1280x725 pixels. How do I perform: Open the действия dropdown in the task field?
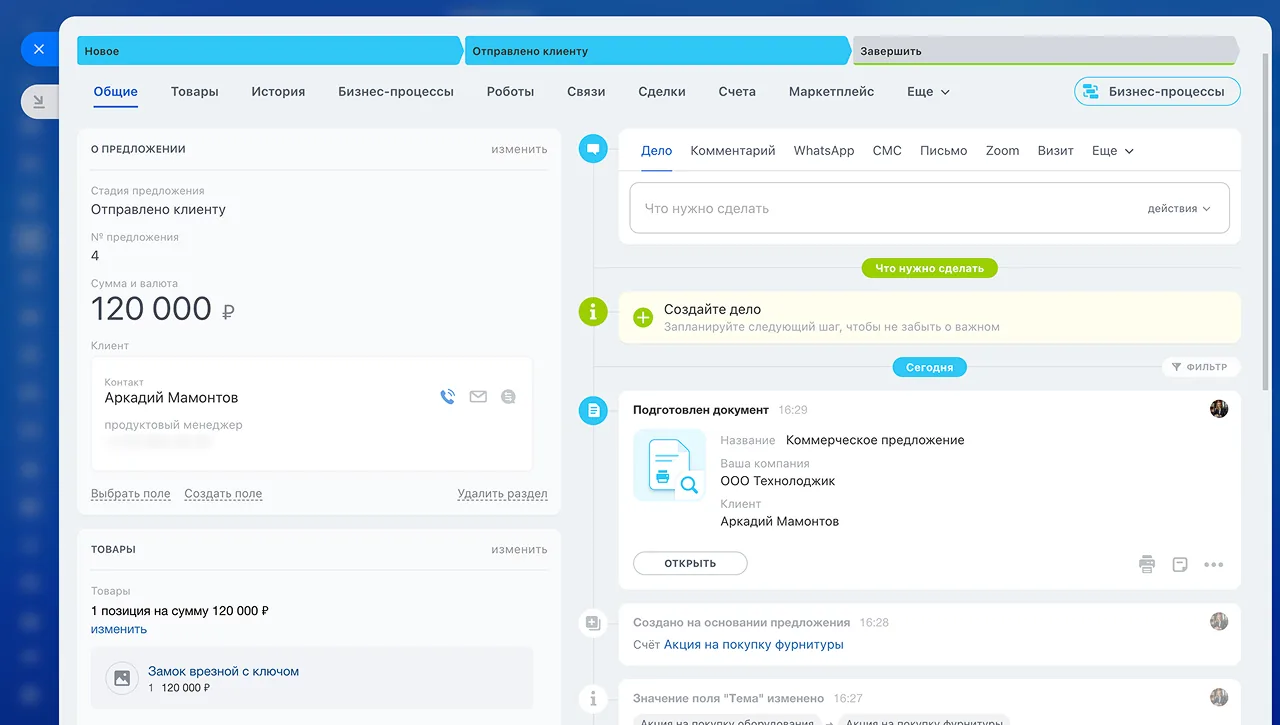(x=1179, y=209)
